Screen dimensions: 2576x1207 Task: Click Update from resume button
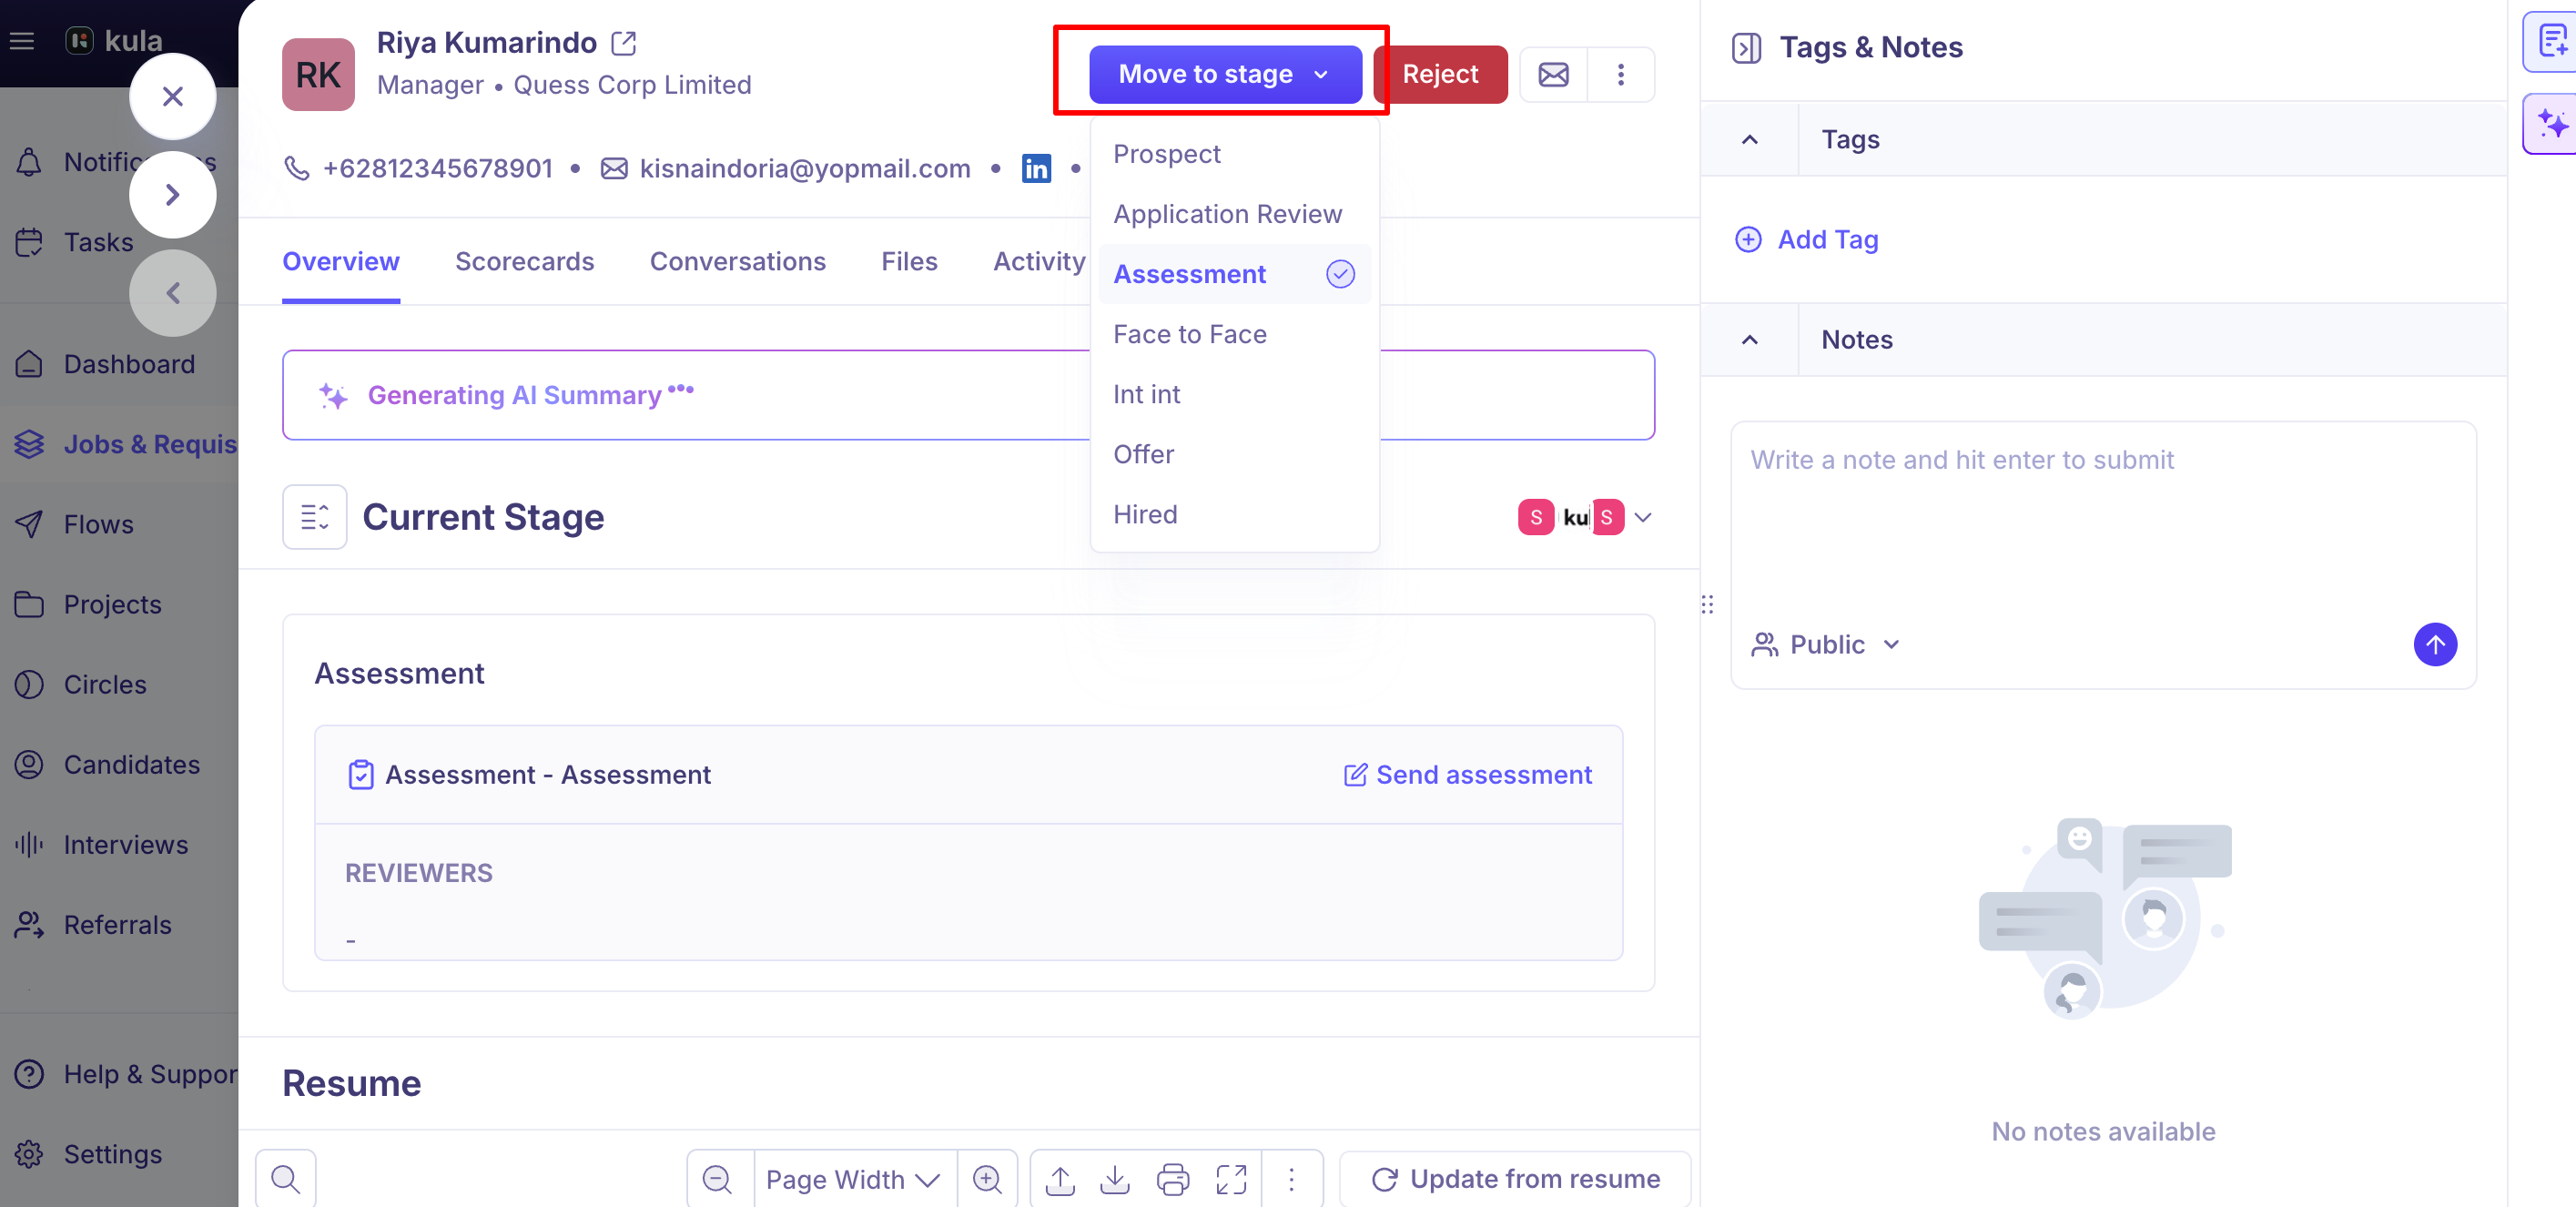point(1515,1179)
